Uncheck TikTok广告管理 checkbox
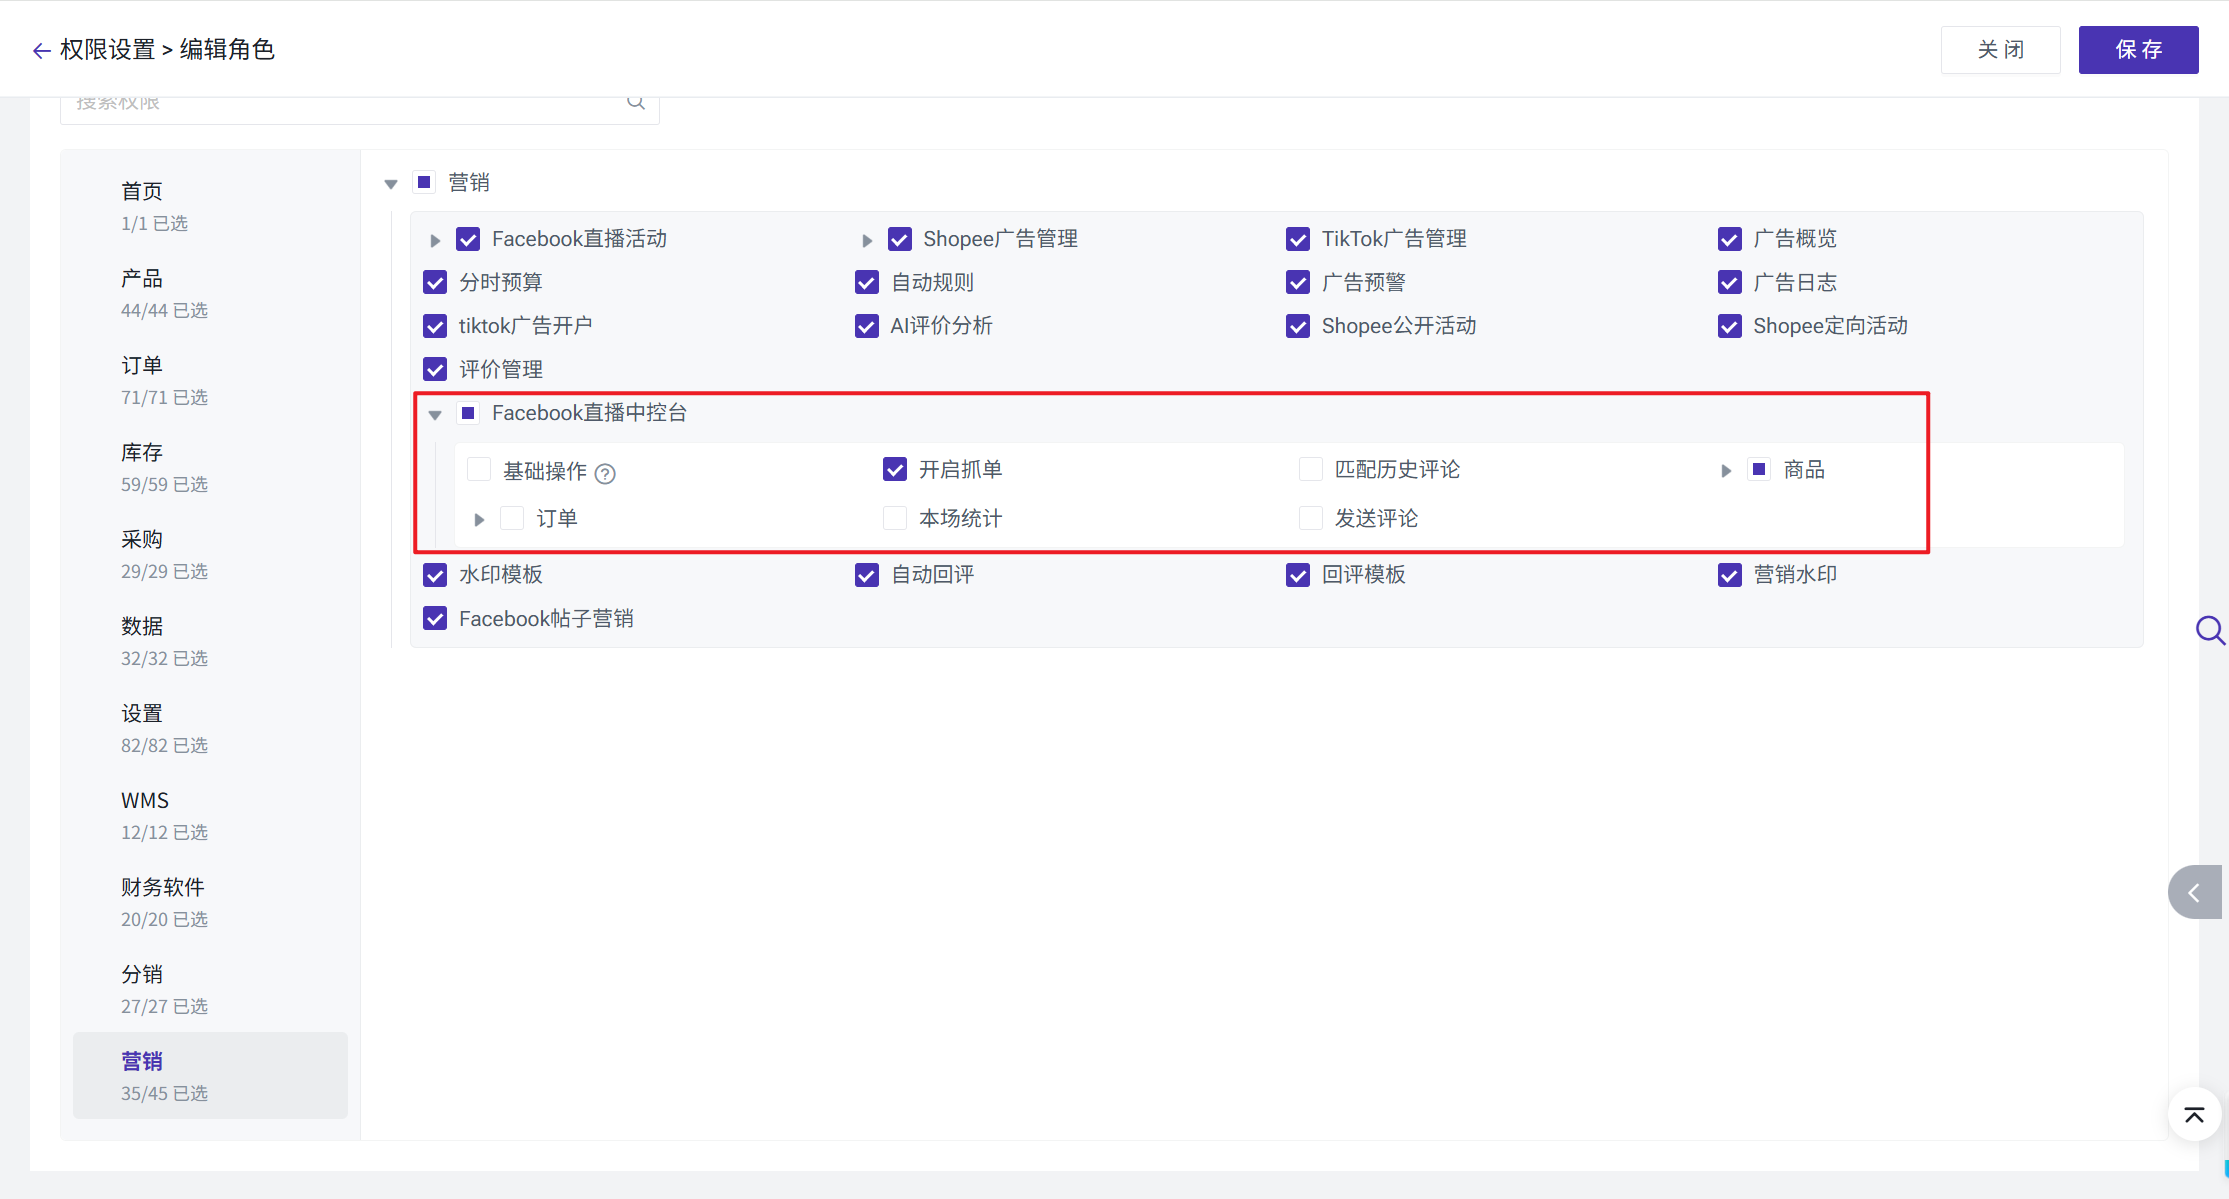This screenshot has width=2229, height=1199. [x=1298, y=239]
